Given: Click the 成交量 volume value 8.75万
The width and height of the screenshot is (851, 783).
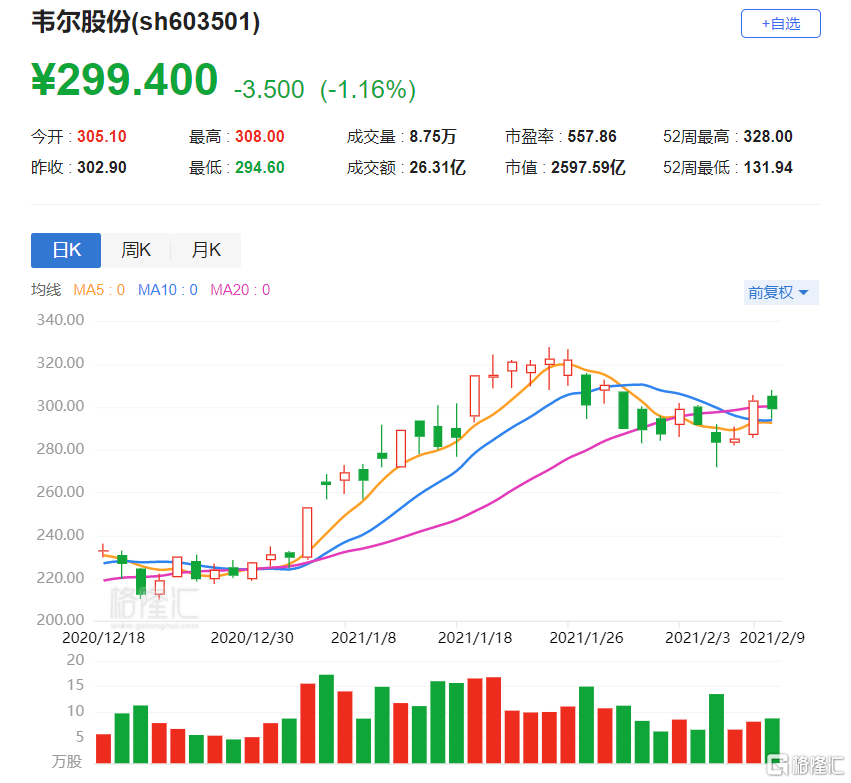Looking at the screenshot, I should [x=433, y=136].
